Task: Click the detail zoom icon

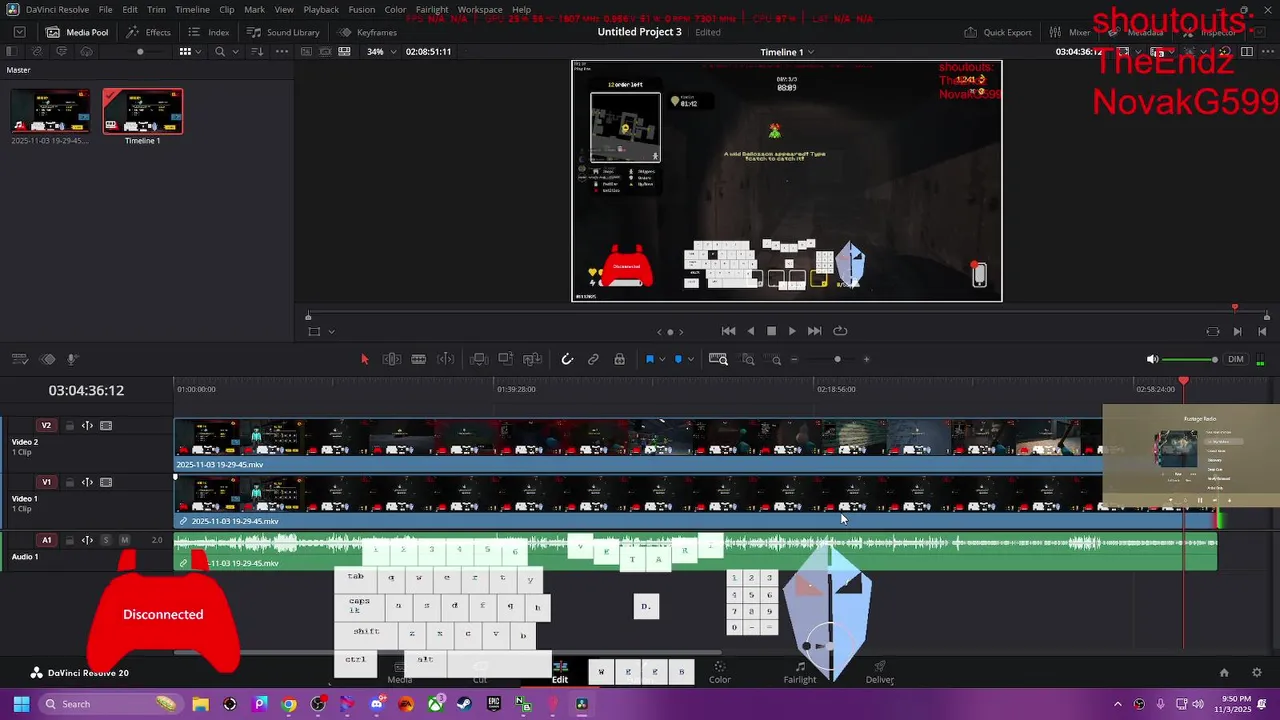Action: [748, 359]
